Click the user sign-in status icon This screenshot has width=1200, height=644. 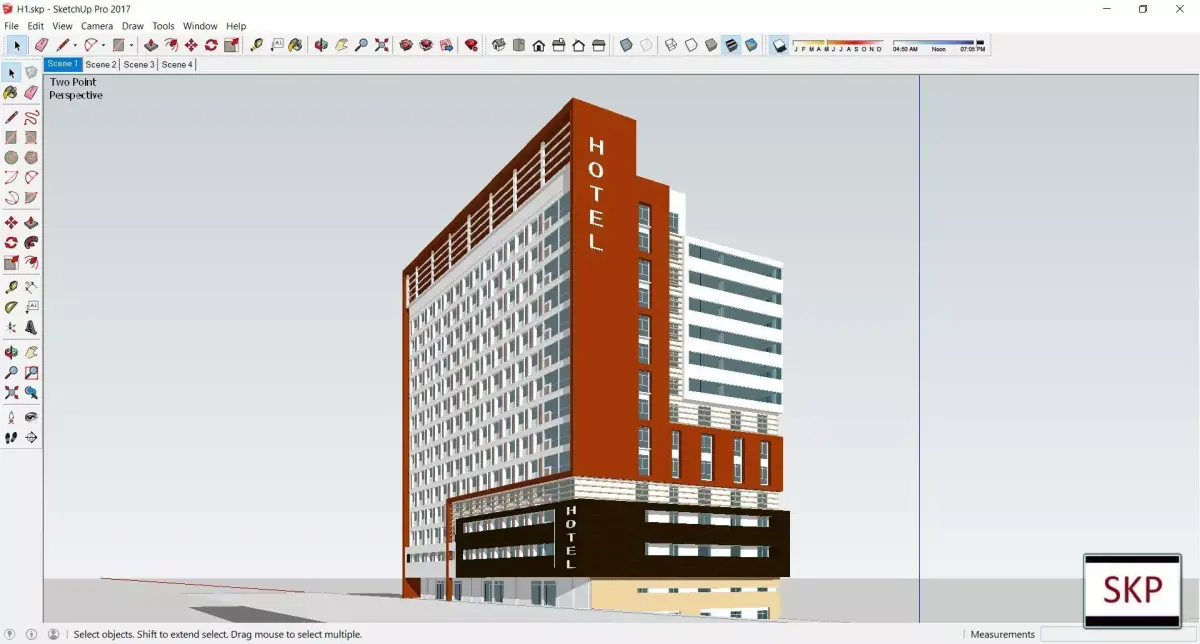(x=53, y=634)
